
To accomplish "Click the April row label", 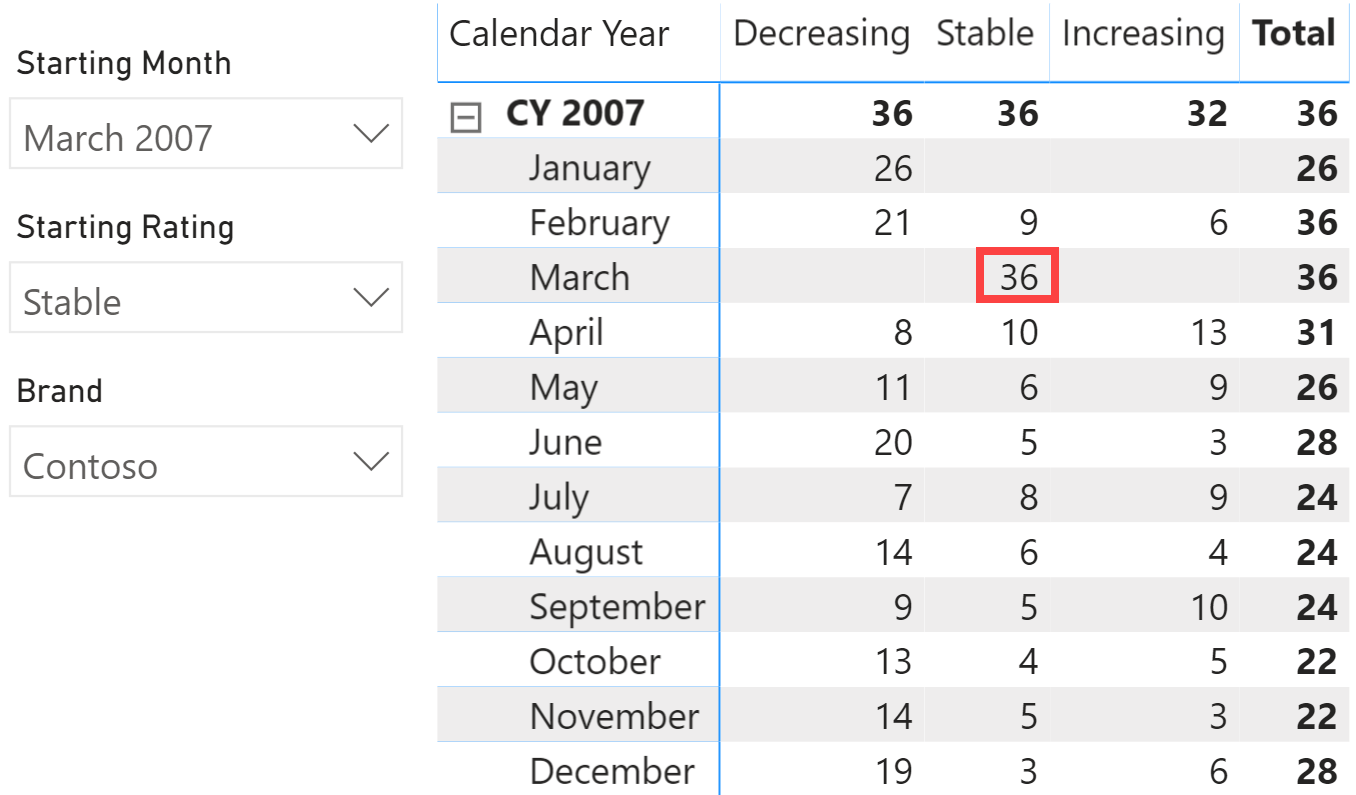I will (566, 333).
